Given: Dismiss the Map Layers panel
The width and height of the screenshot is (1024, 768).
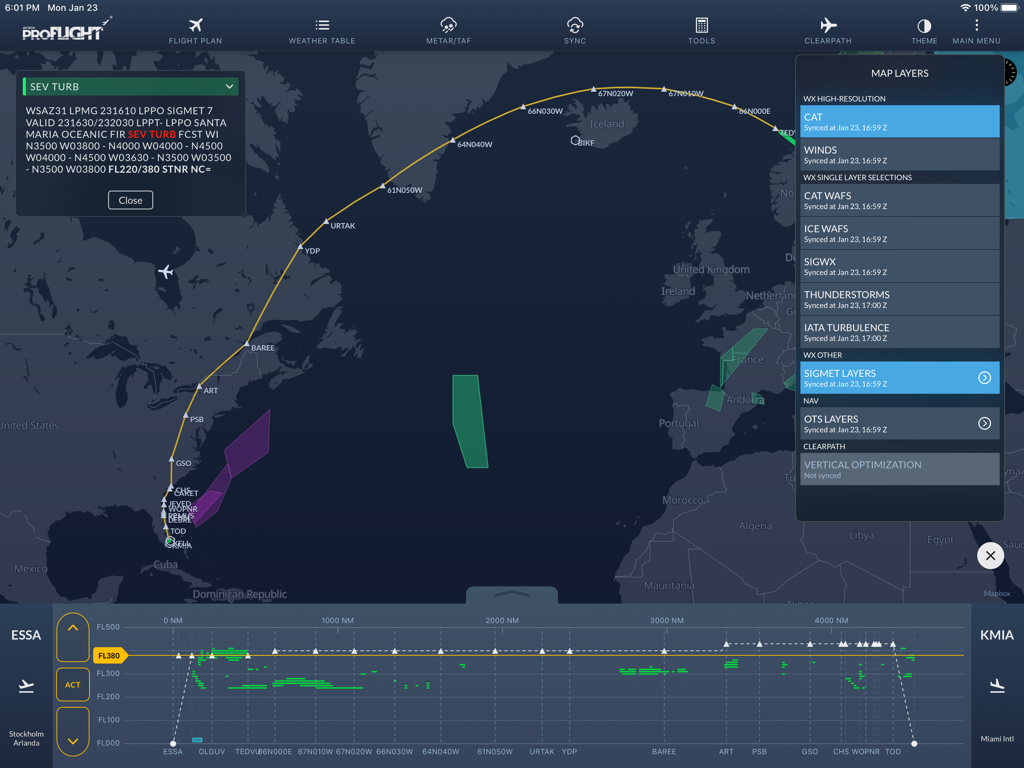Looking at the screenshot, I should (990, 555).
